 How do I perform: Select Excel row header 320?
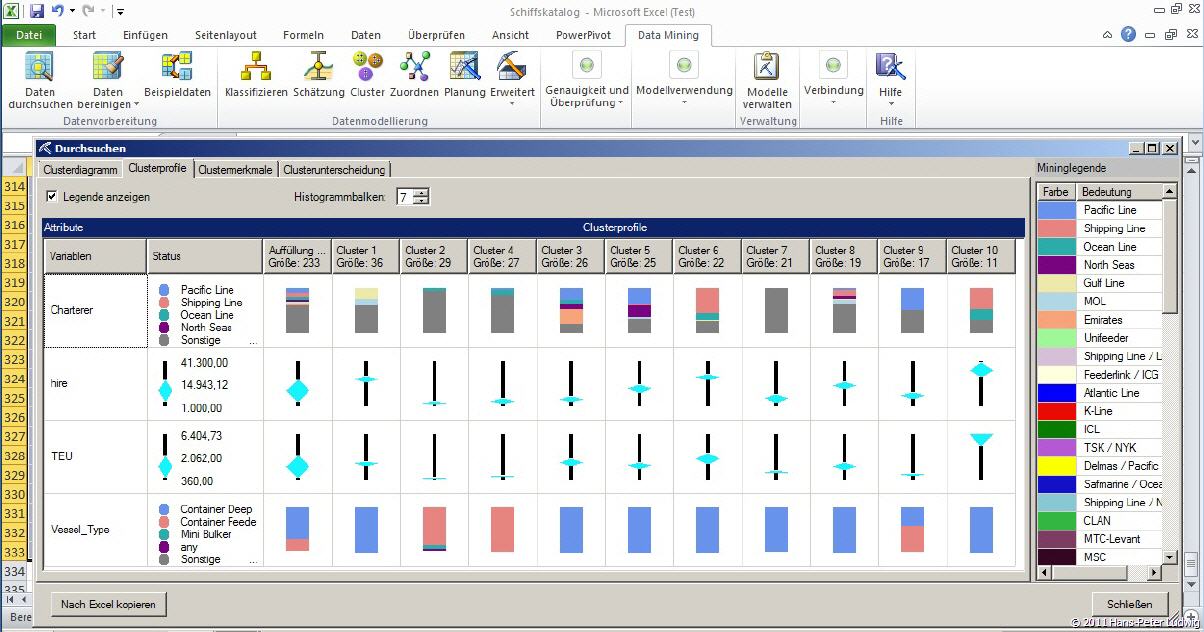coord(14,302)
